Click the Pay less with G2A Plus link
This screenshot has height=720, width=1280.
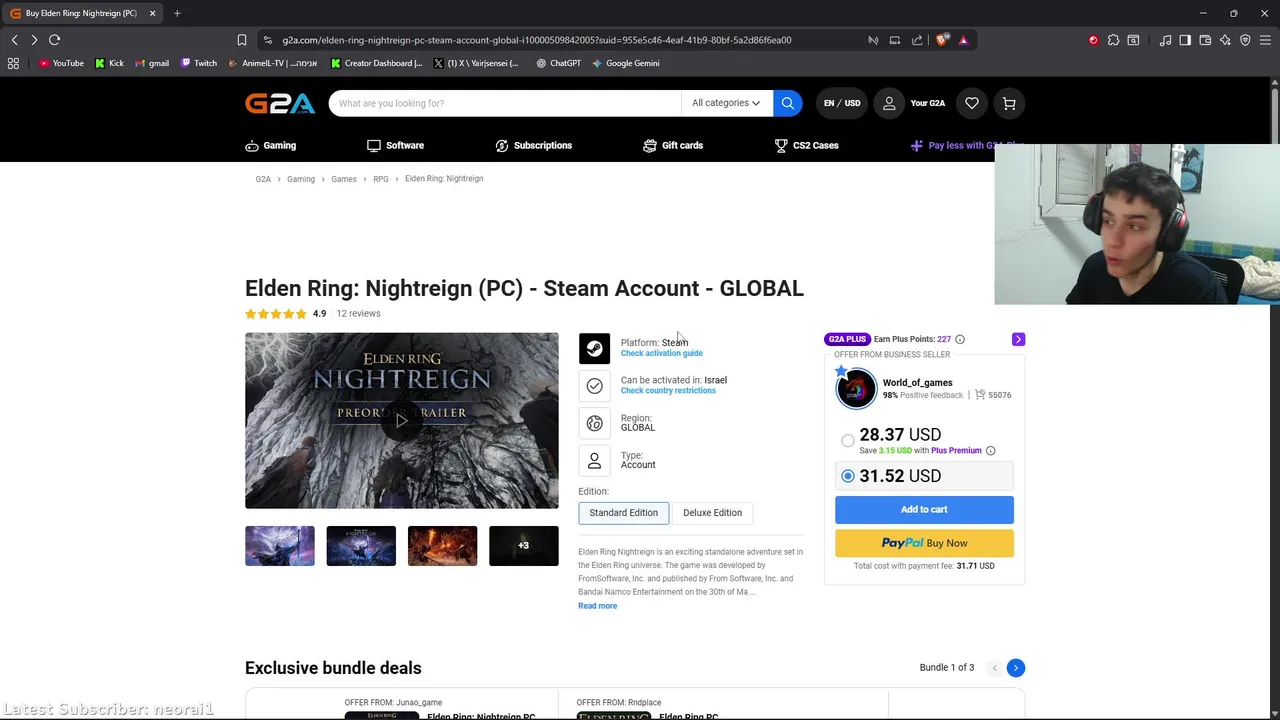coord(968,145)
